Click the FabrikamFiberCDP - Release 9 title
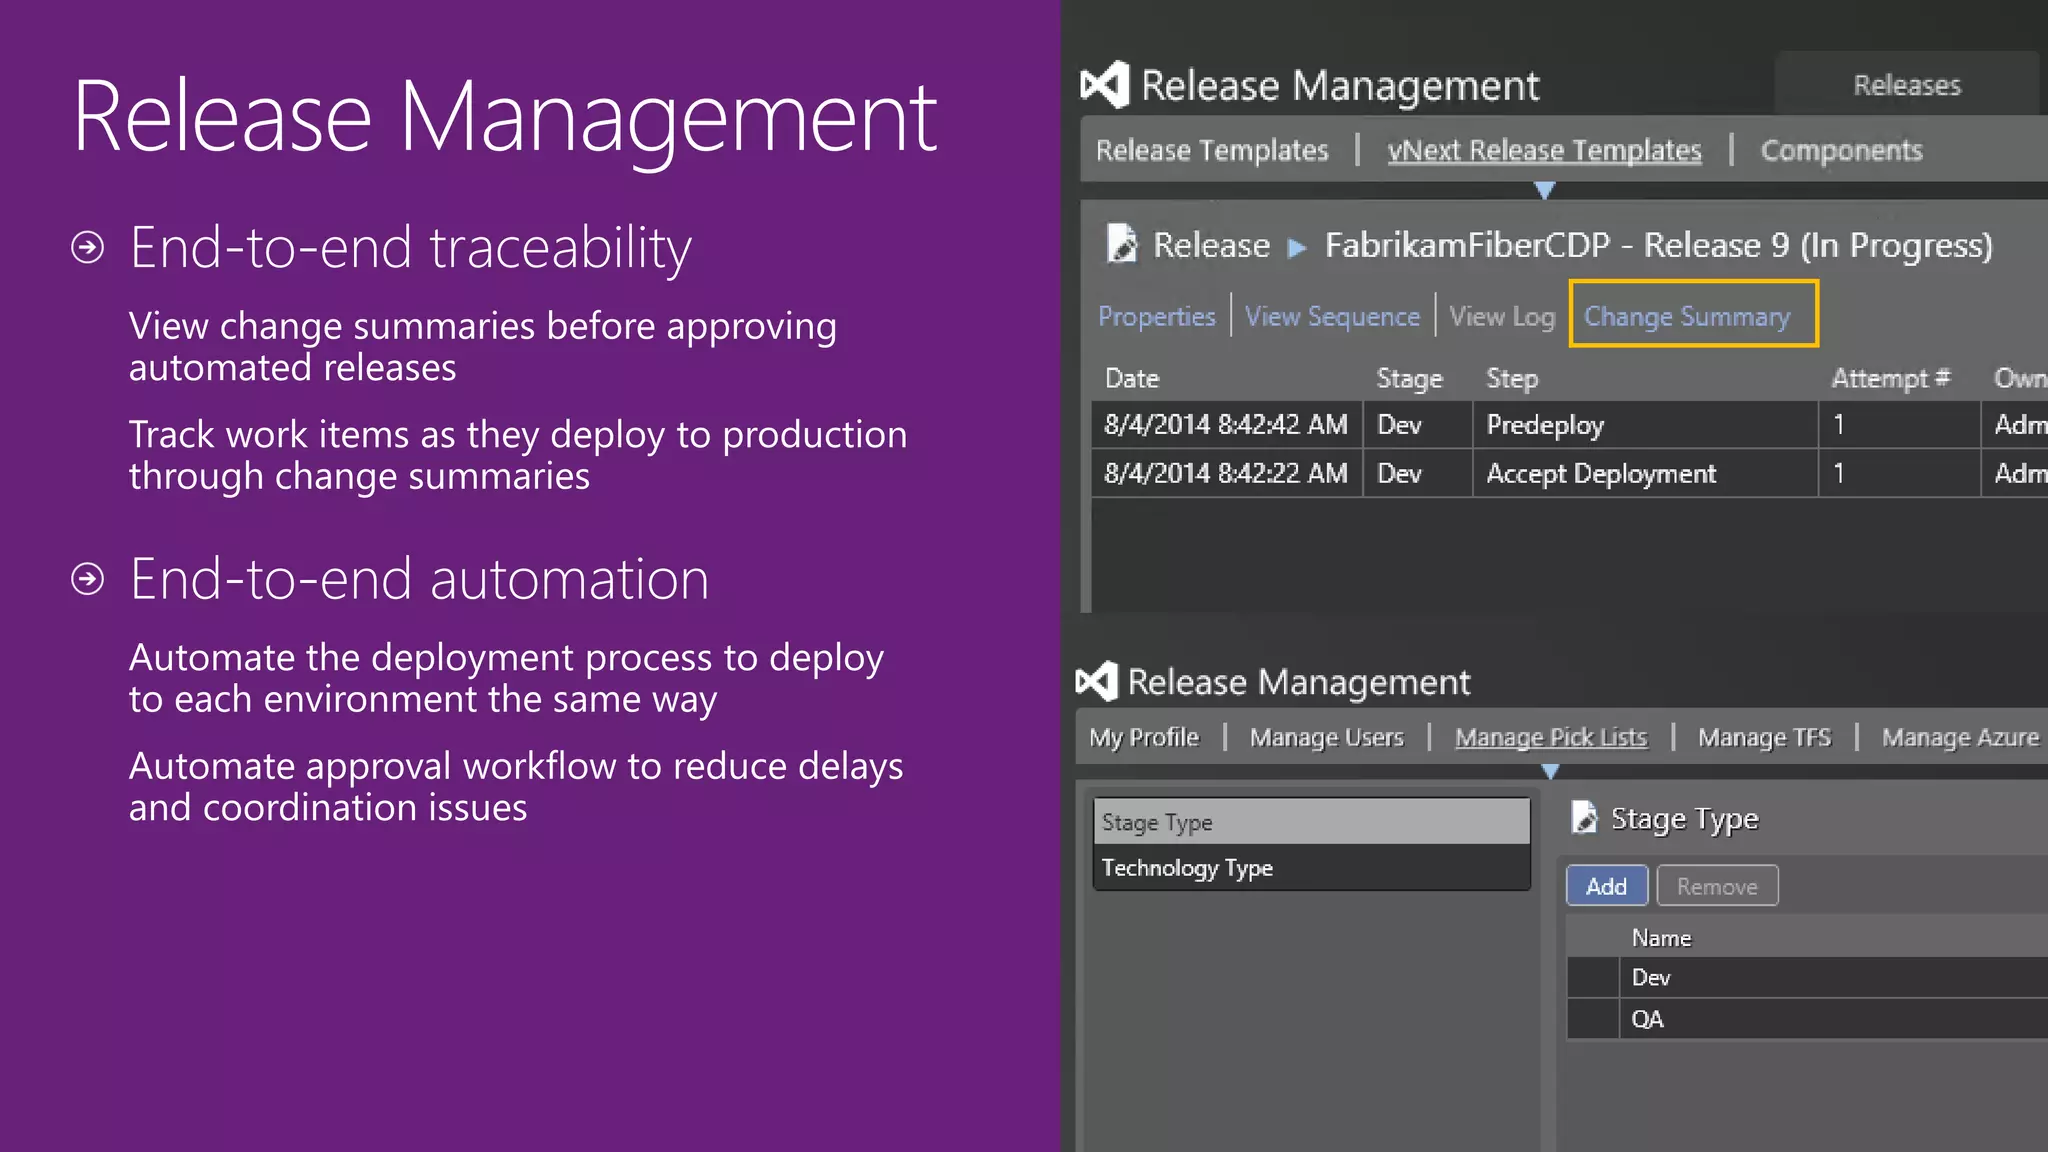The height and width of the screenshot is (1152, 2048). coord(1658,245)
